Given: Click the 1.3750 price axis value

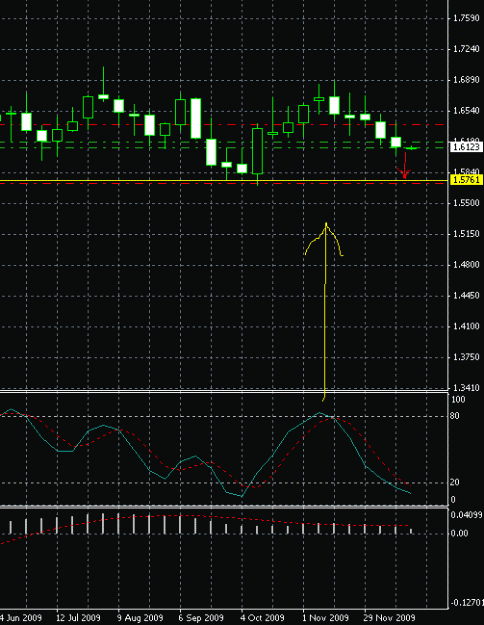Looking at the screenshot, I should point(466,357).
